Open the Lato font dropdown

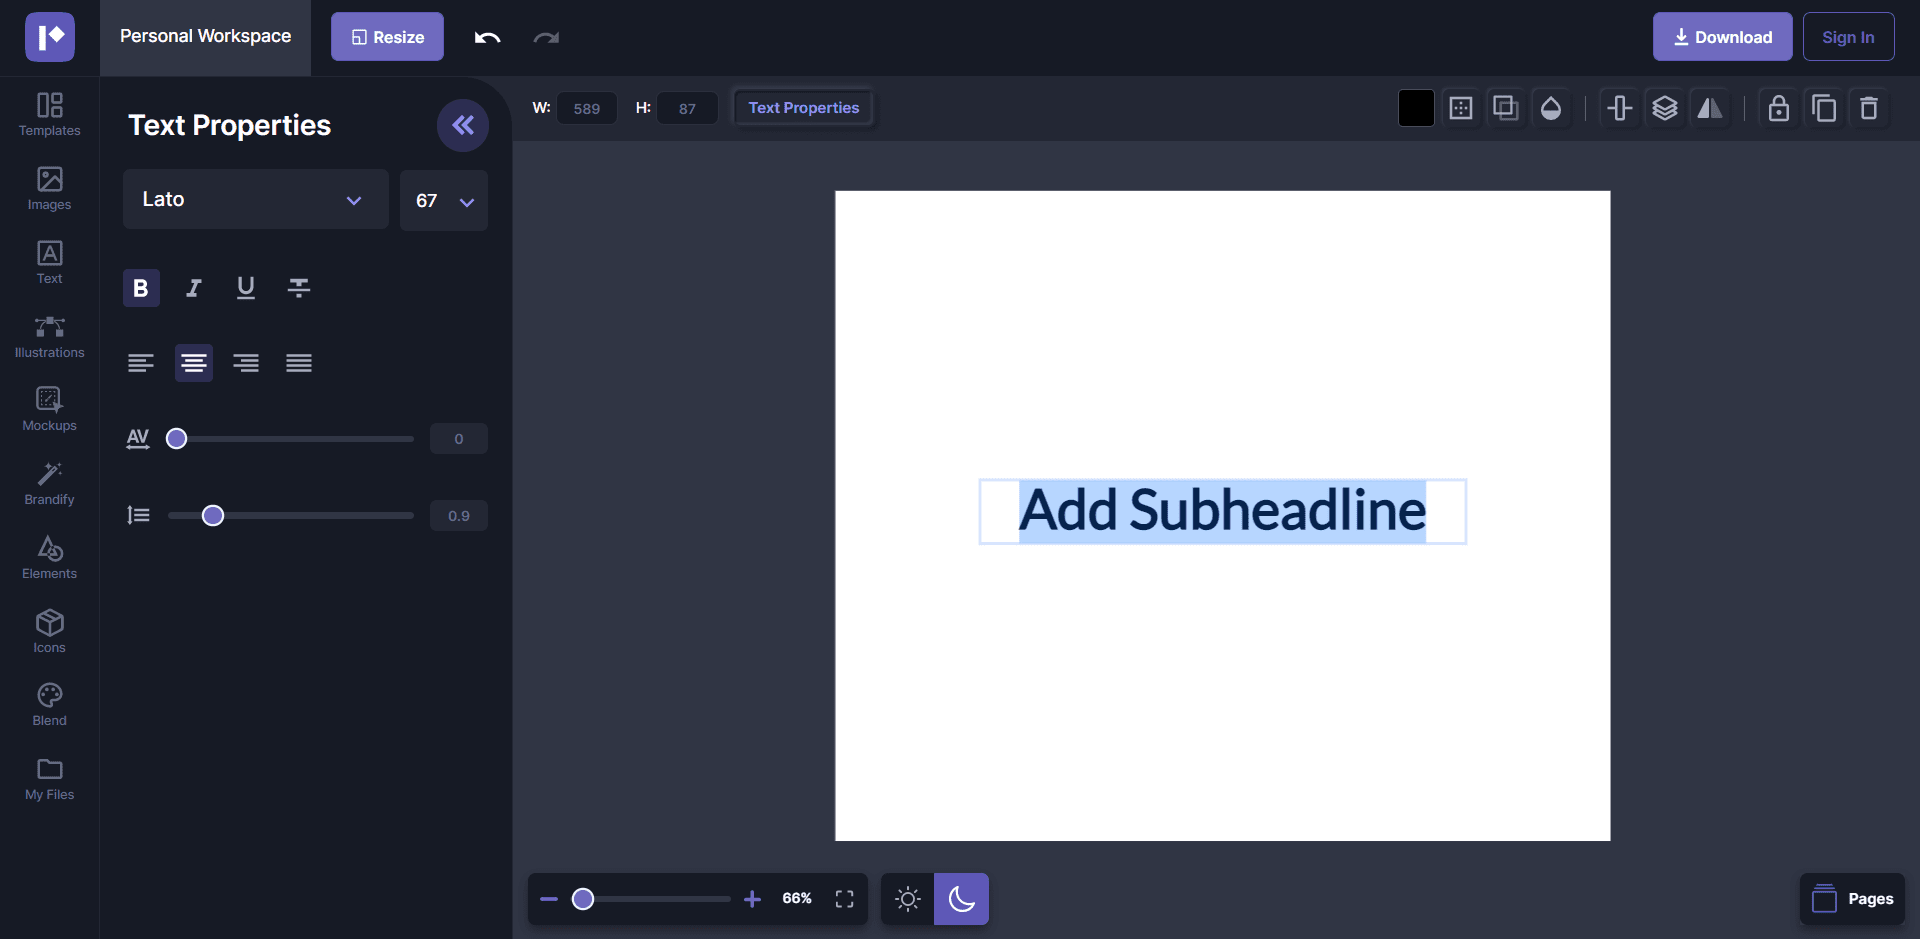point(255,199)
